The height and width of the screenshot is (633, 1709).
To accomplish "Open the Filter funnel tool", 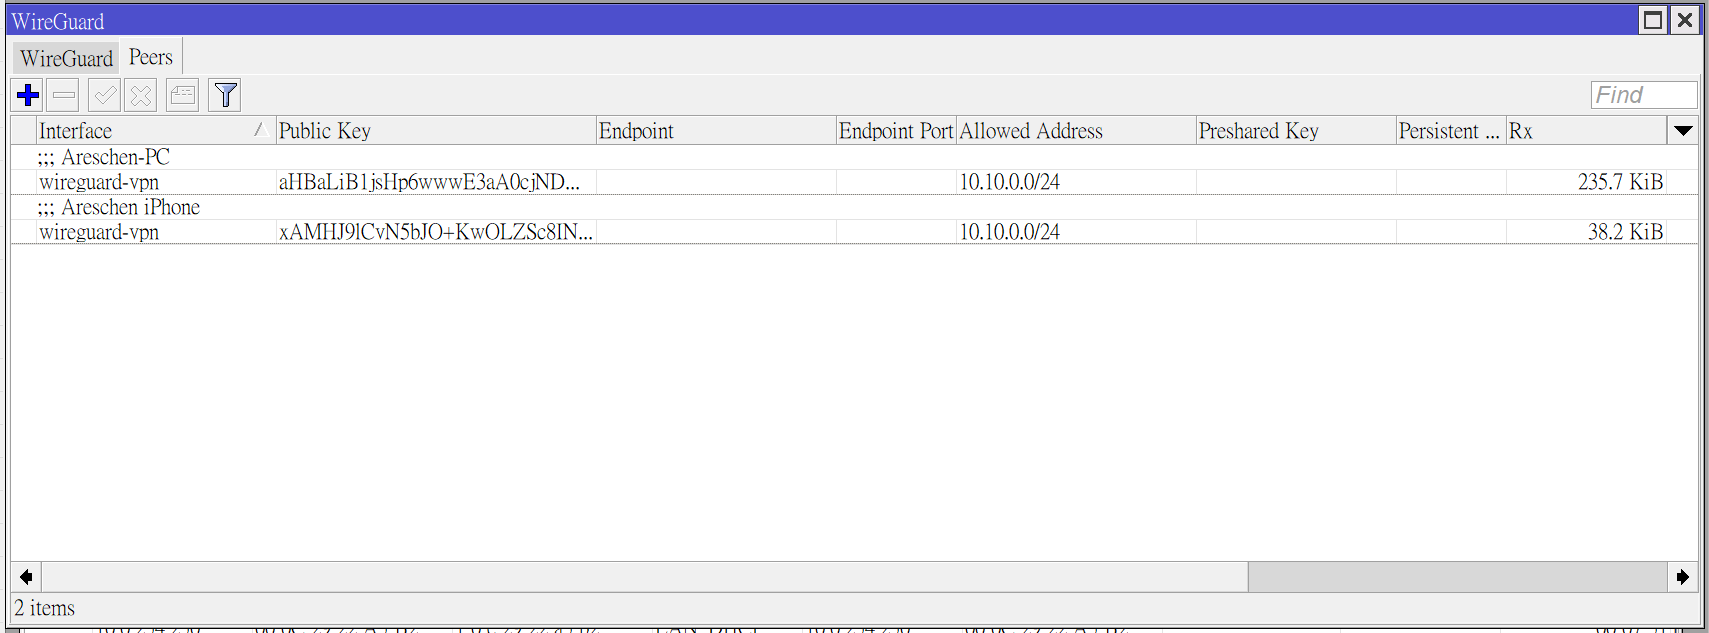I will click(x=226, y=95).
